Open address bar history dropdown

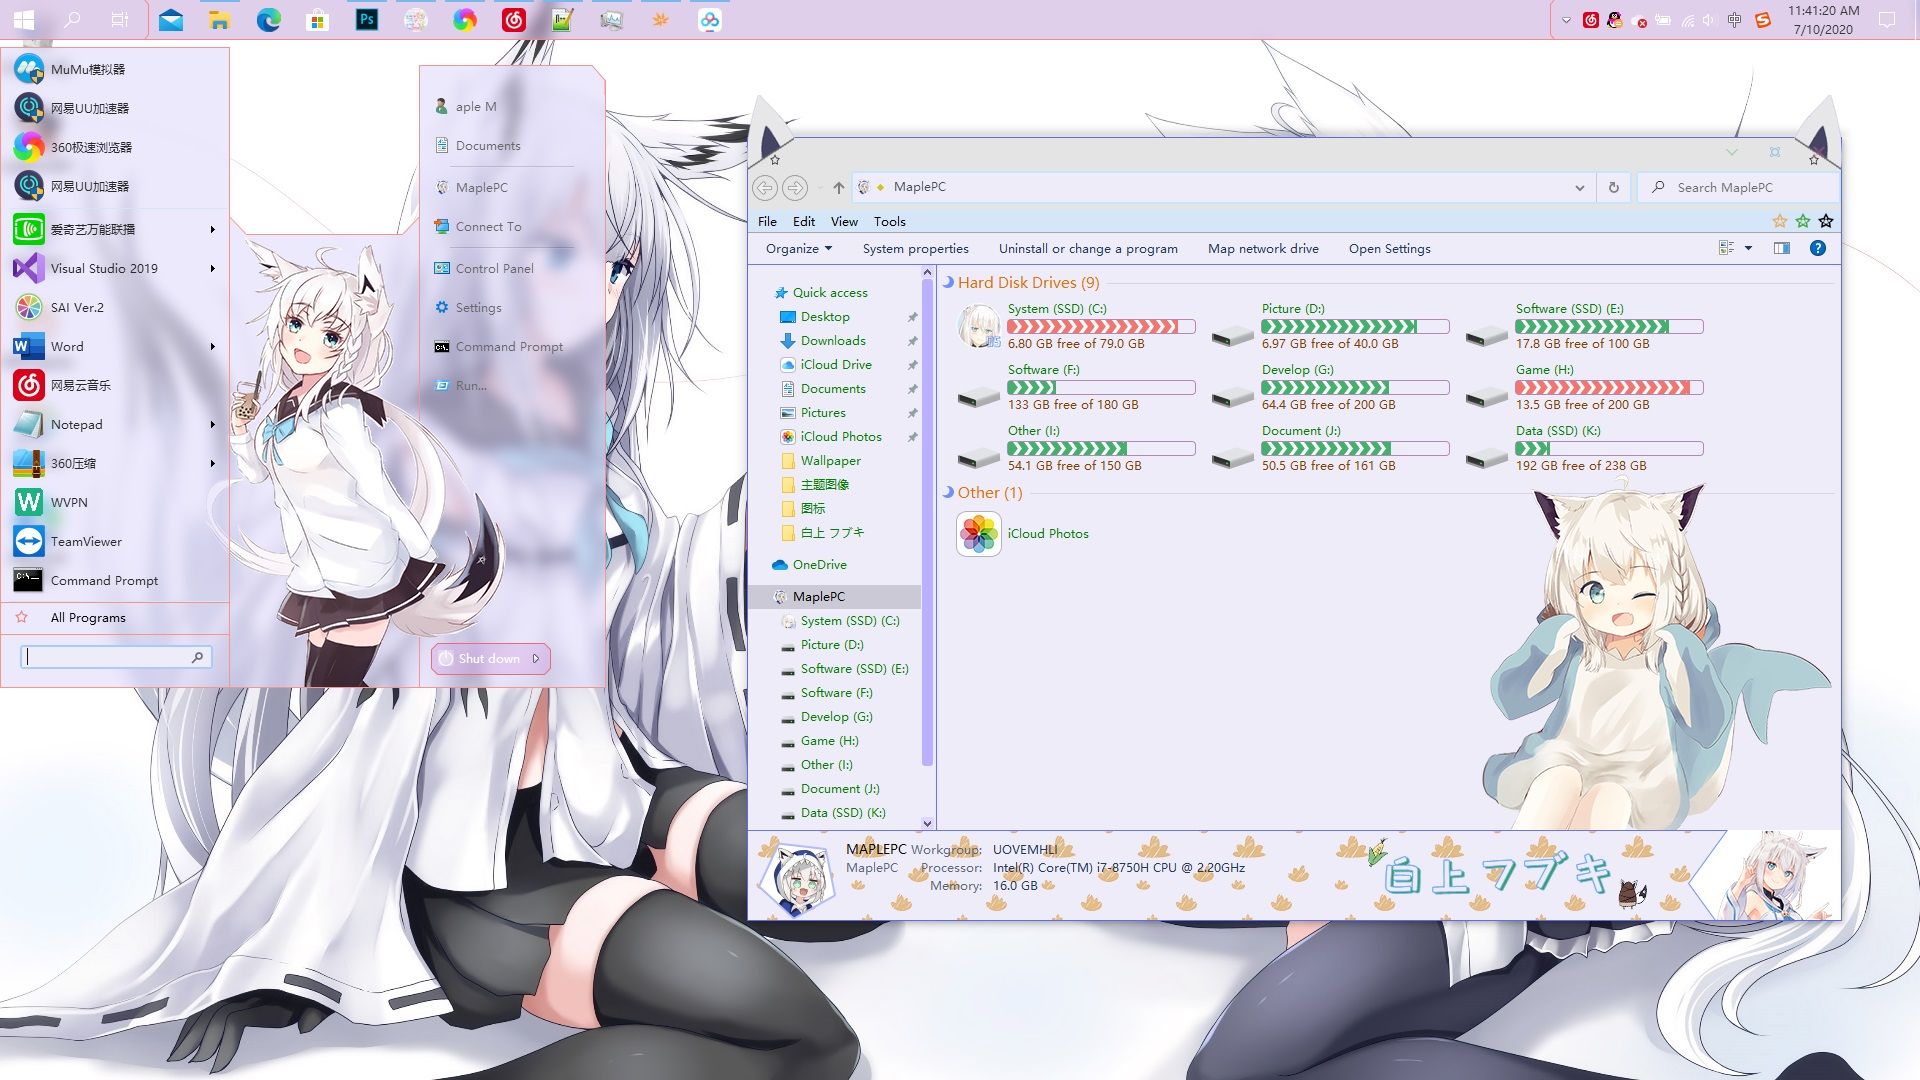point(1579,187)
